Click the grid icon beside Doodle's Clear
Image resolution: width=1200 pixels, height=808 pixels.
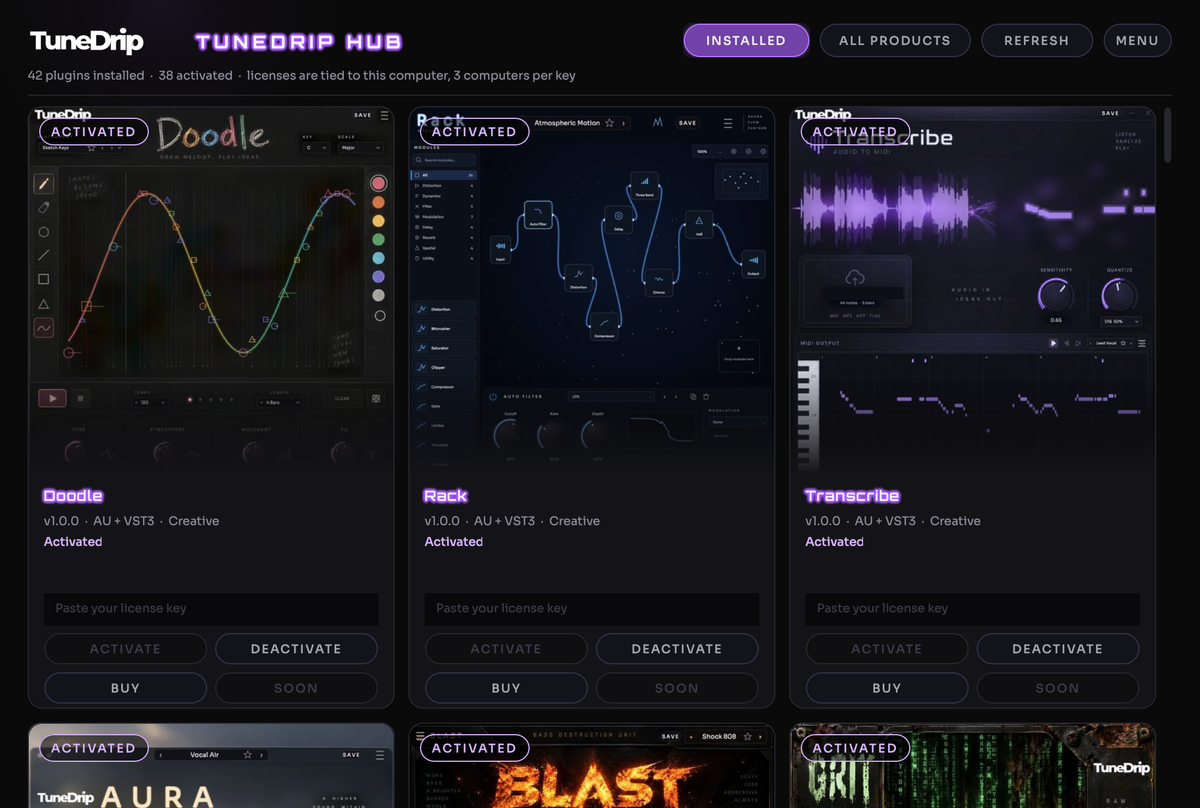(x=376, y=398)
